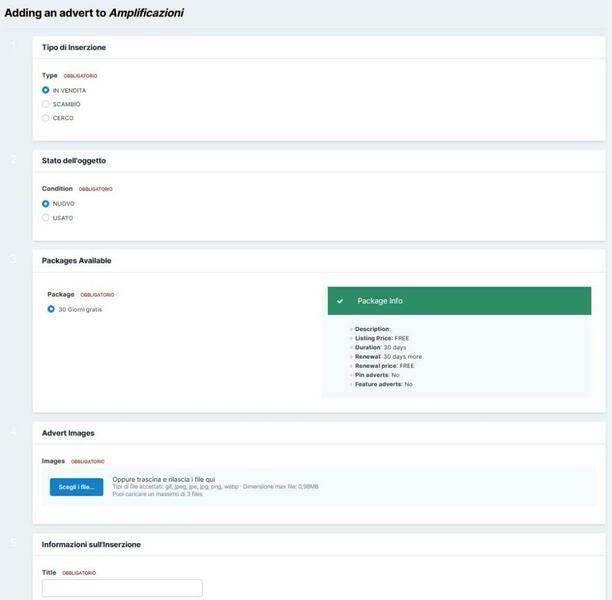612x600 pixels.
Task: Click the Stato dell'oggetto section heading
Action: pos(74,160)
